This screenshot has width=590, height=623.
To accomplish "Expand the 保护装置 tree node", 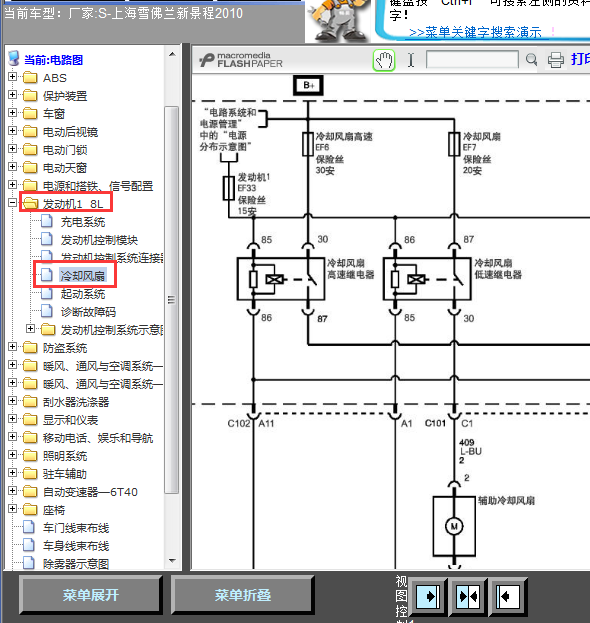I will (x=12, y=95).
